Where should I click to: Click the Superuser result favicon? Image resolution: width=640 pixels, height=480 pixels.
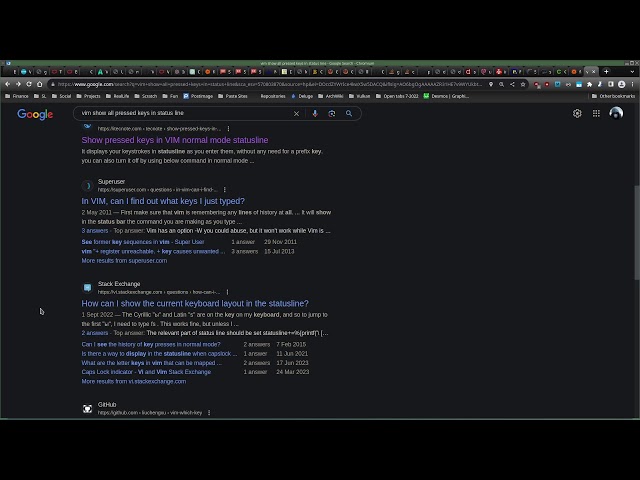click(x=87, y=186)
